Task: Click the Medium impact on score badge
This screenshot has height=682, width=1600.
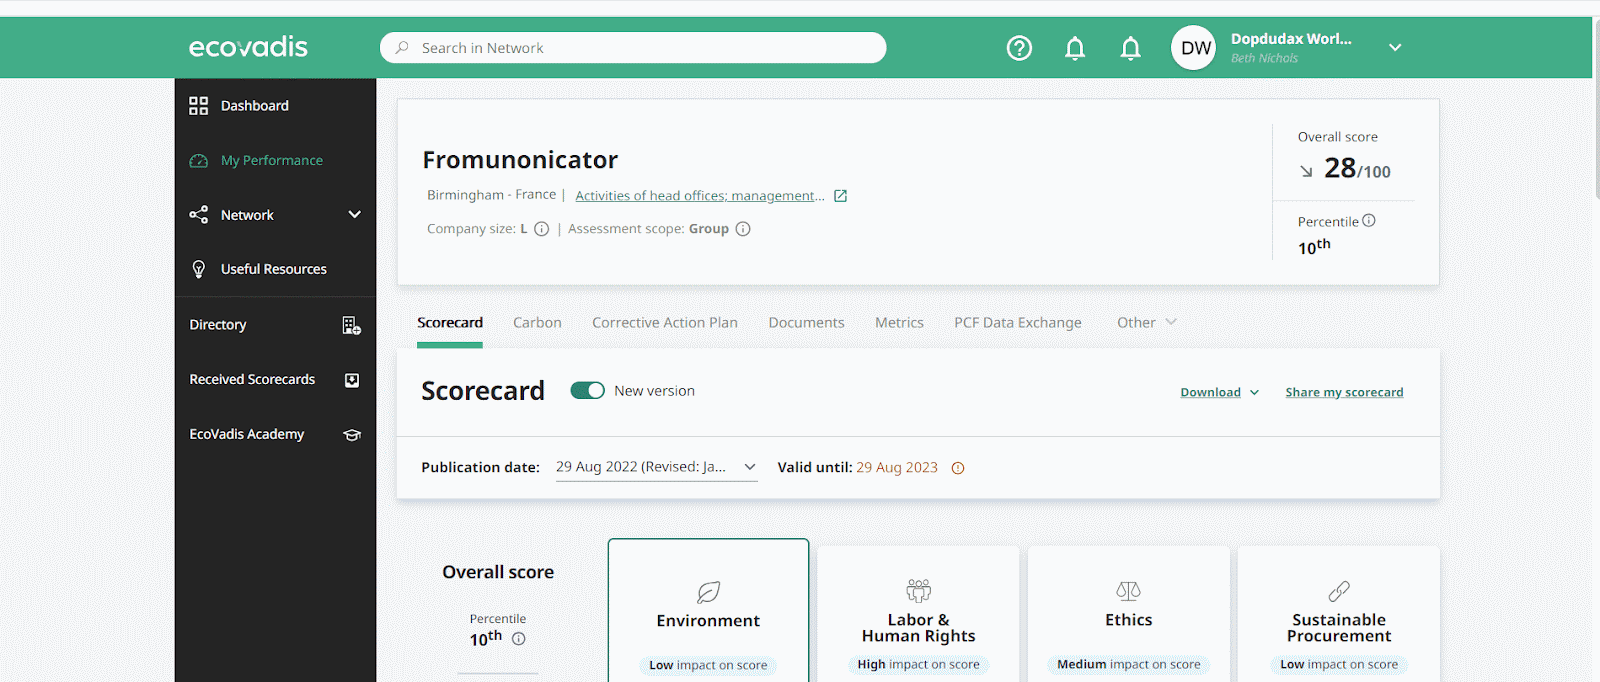Action: tap(1129, 665)
